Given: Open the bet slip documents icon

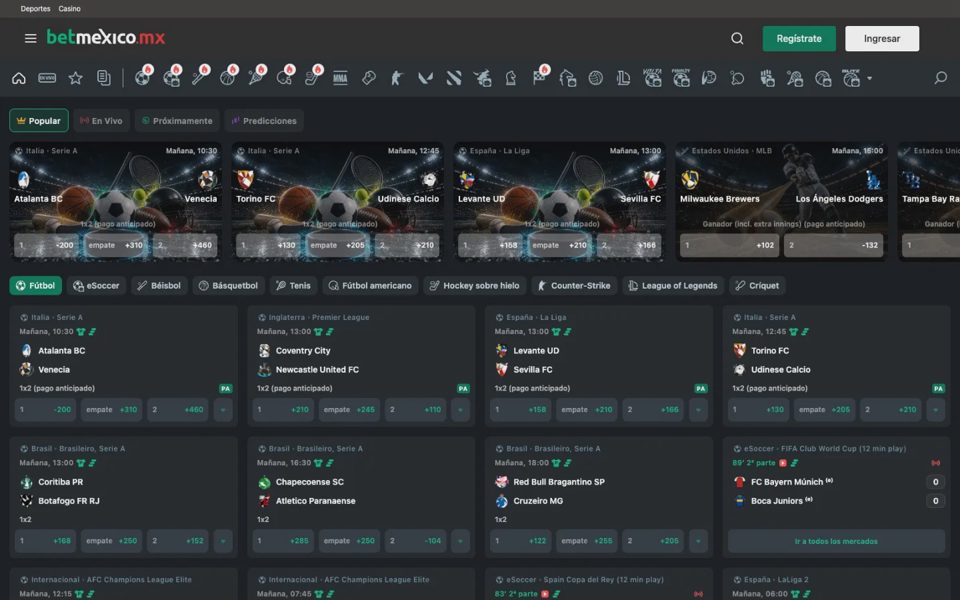Looking at the screenshot, I should click(x=103, y=78).
